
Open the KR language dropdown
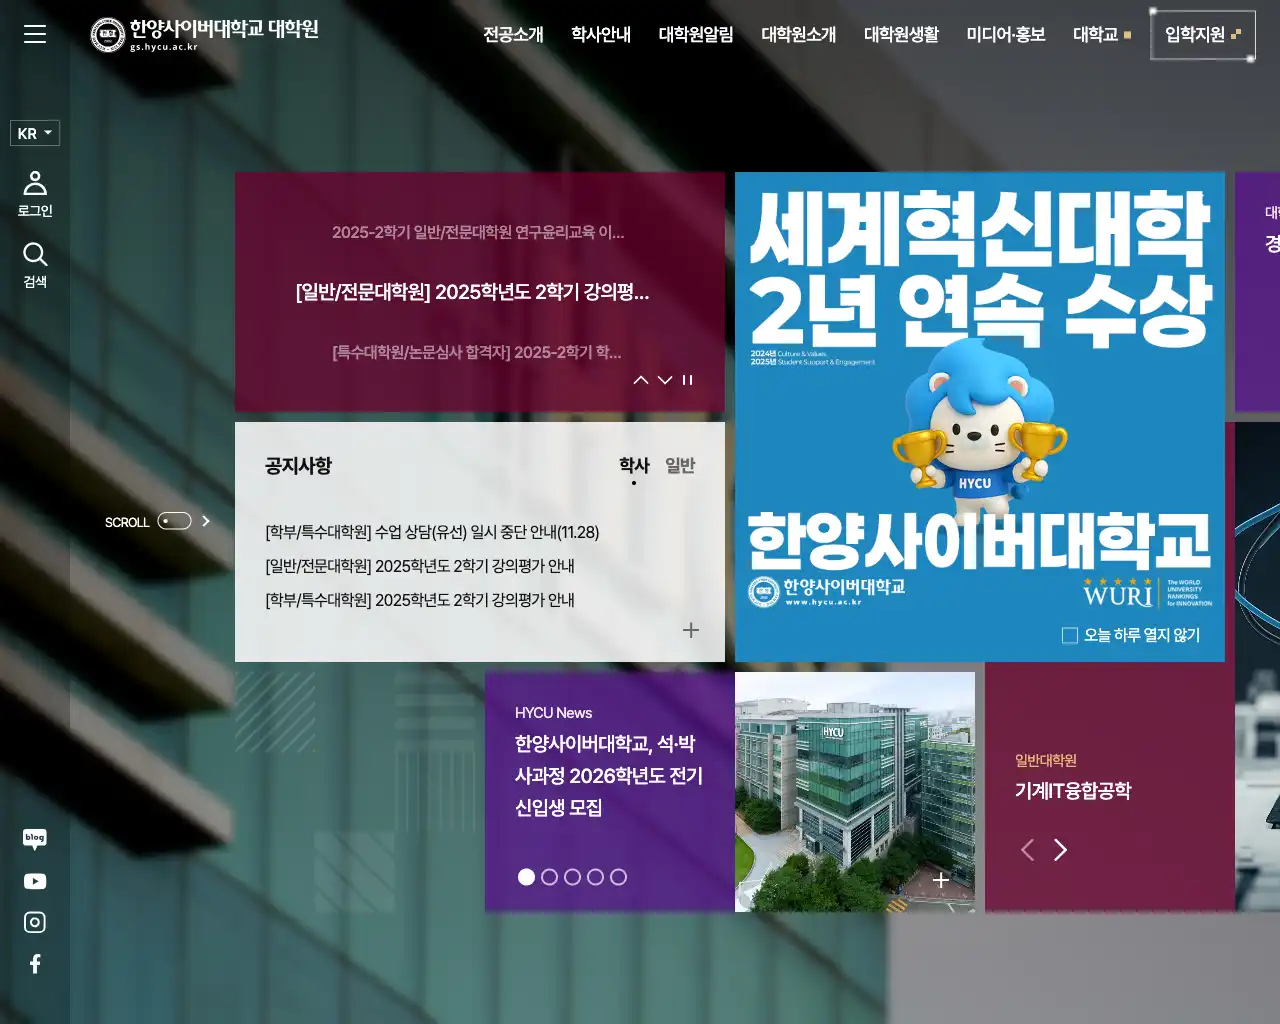coord(34,133)
